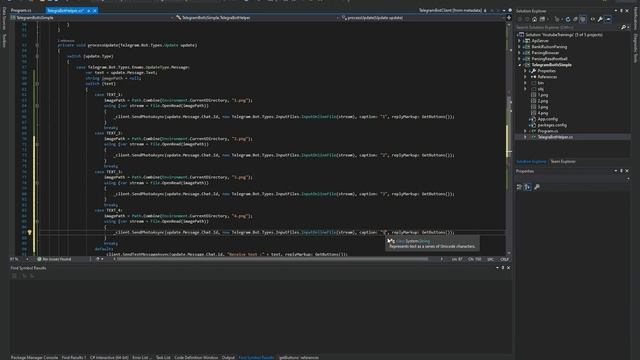Click the split editor handle above the scrollbar
The height and width of the screenshot is (360, 640).
coord(509,18)
